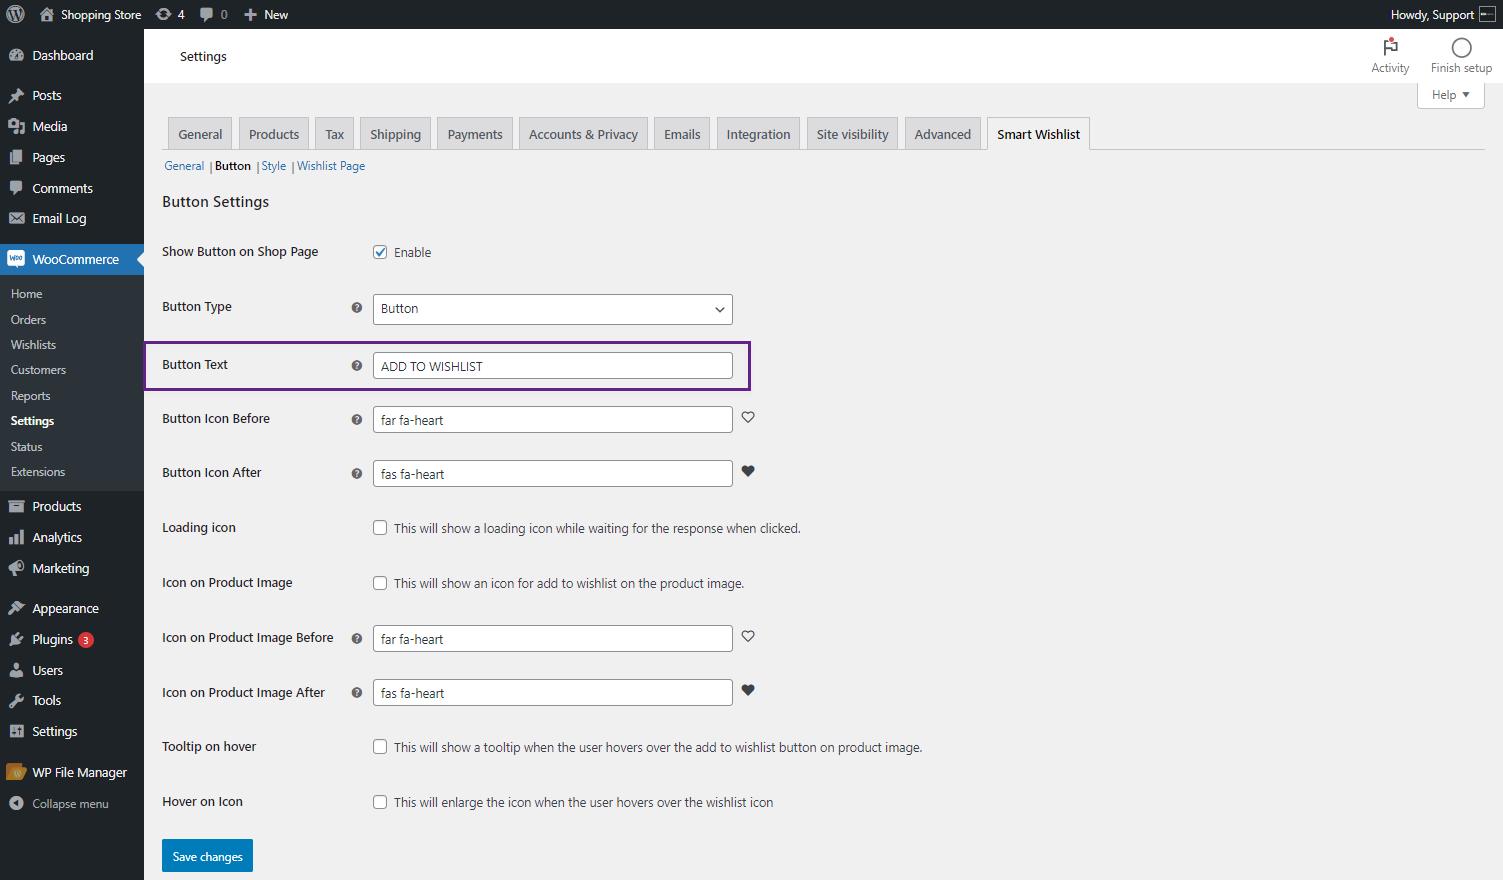Open the Accounts & Privacy tab

tap(583, 134)
